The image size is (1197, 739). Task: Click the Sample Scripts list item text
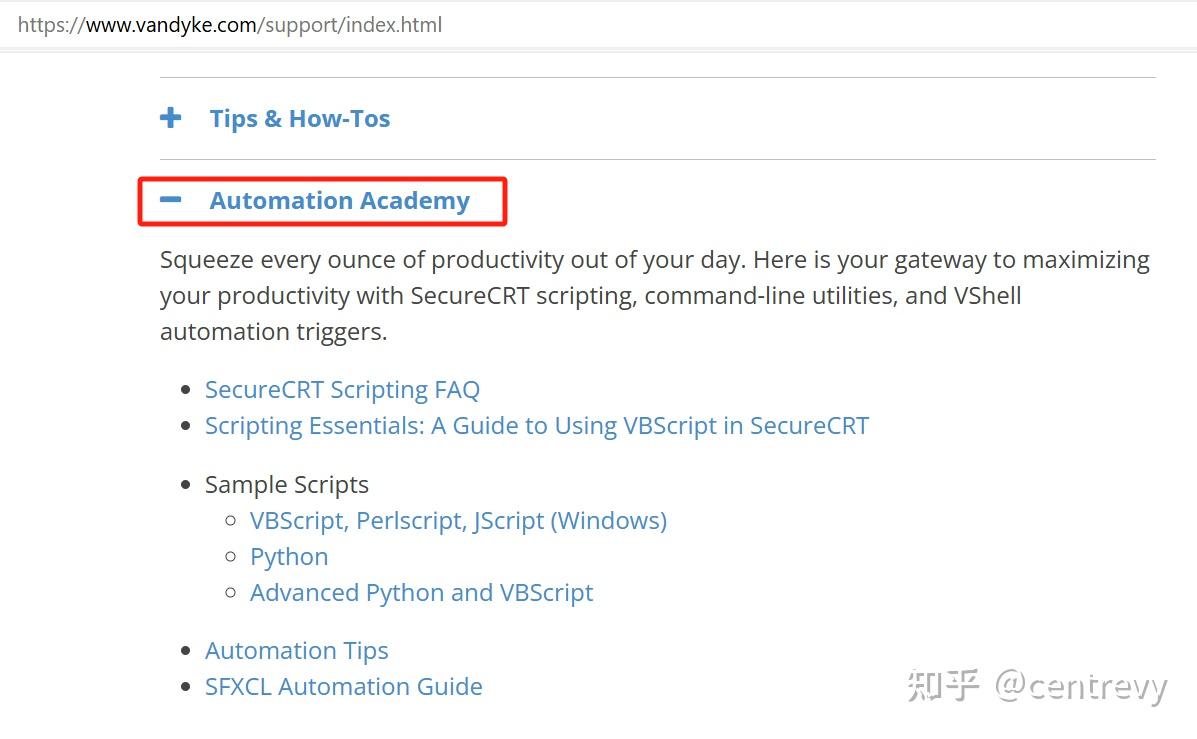(286, 485)
